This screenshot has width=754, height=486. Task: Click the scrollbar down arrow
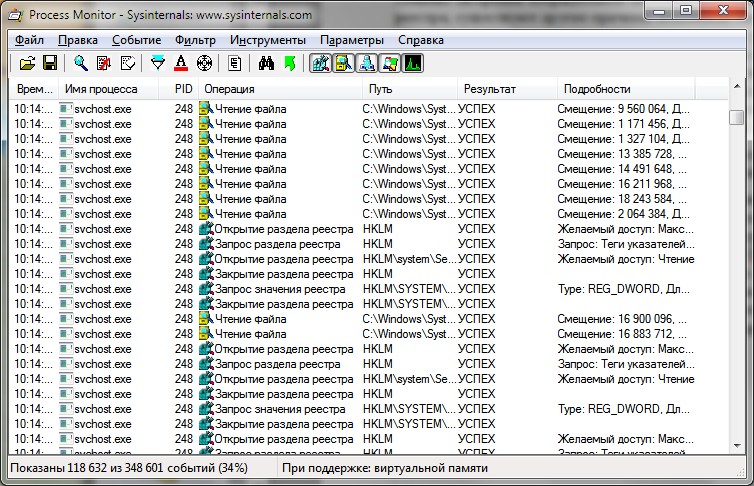(737, 446)
